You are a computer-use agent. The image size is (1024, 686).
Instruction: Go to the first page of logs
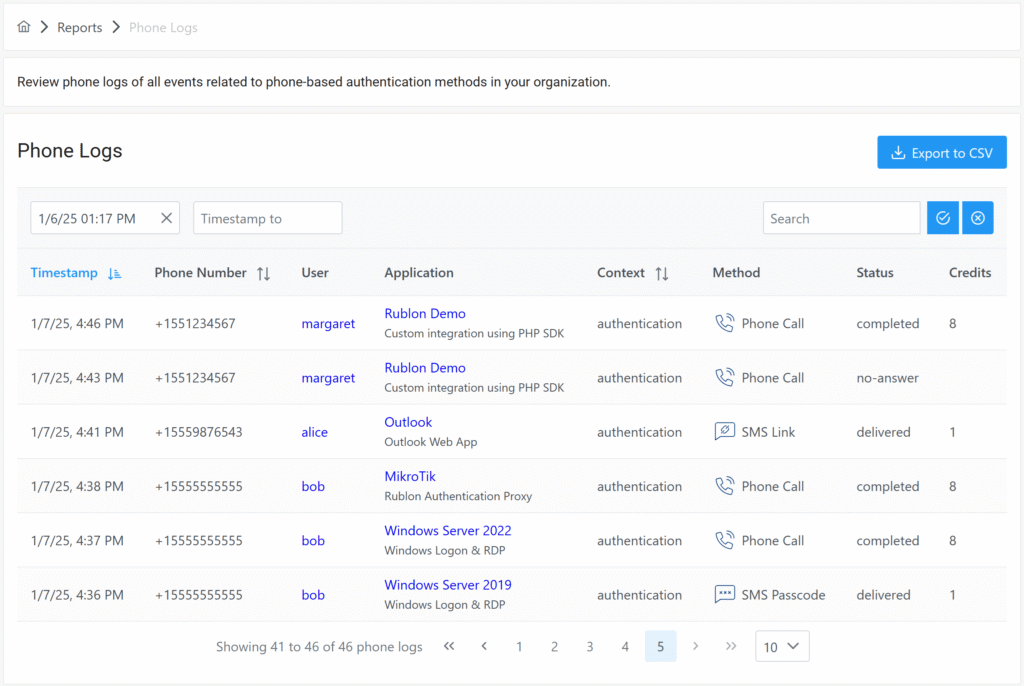click(449, 646)
